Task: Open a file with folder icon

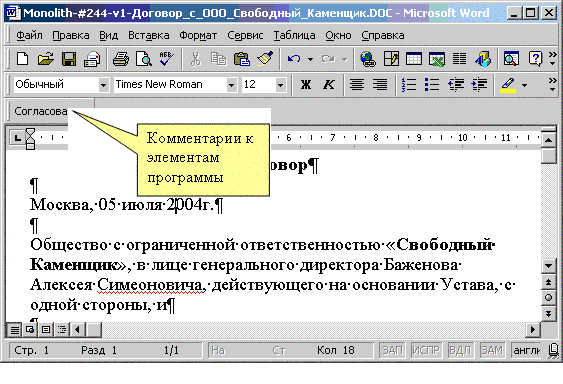Action: pyautogui.click(x=46, y=59)
